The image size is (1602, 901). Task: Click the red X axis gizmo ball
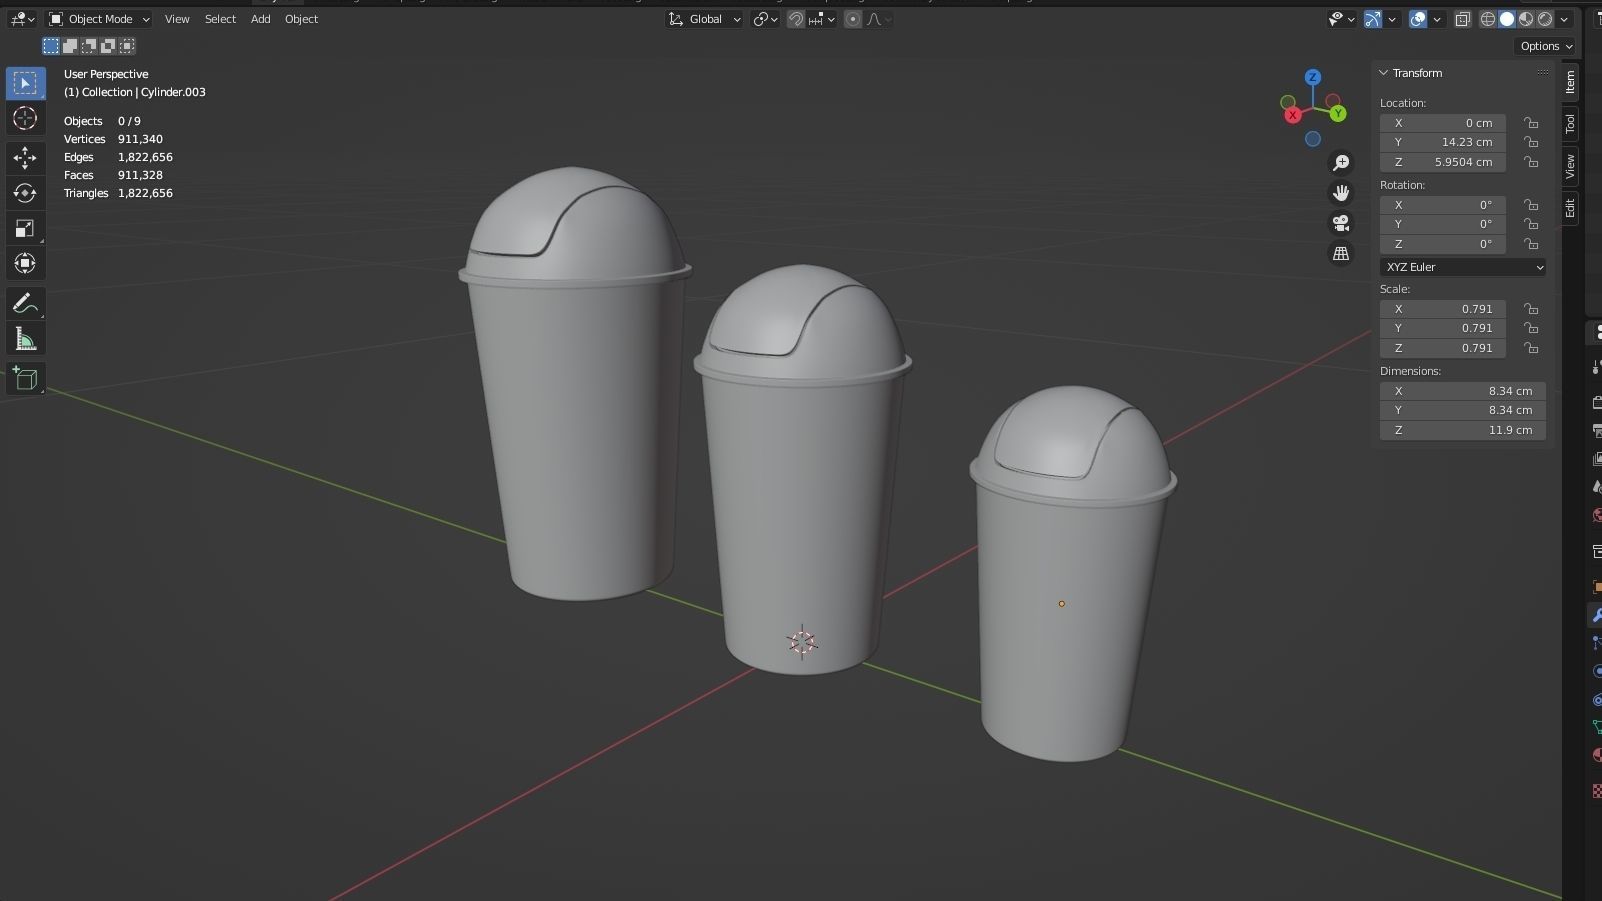[1293, 115]
